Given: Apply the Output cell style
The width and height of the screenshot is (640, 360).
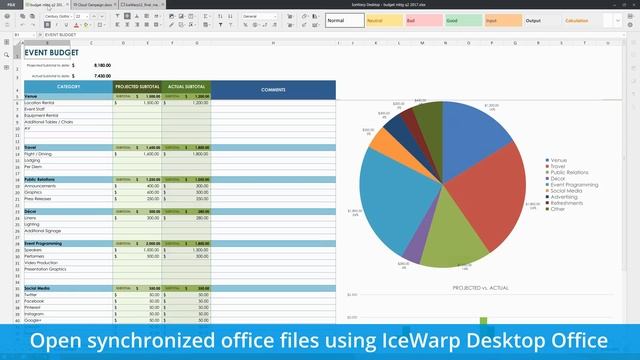Looking at the screenshot, I should click(x=543, y=20).
